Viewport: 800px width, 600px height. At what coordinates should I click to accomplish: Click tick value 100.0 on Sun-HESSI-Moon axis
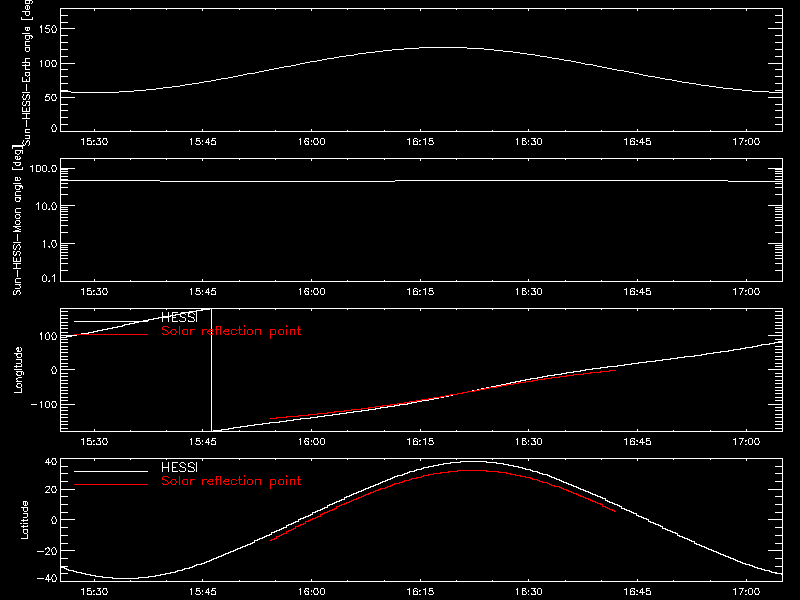(x=43, y=169)
